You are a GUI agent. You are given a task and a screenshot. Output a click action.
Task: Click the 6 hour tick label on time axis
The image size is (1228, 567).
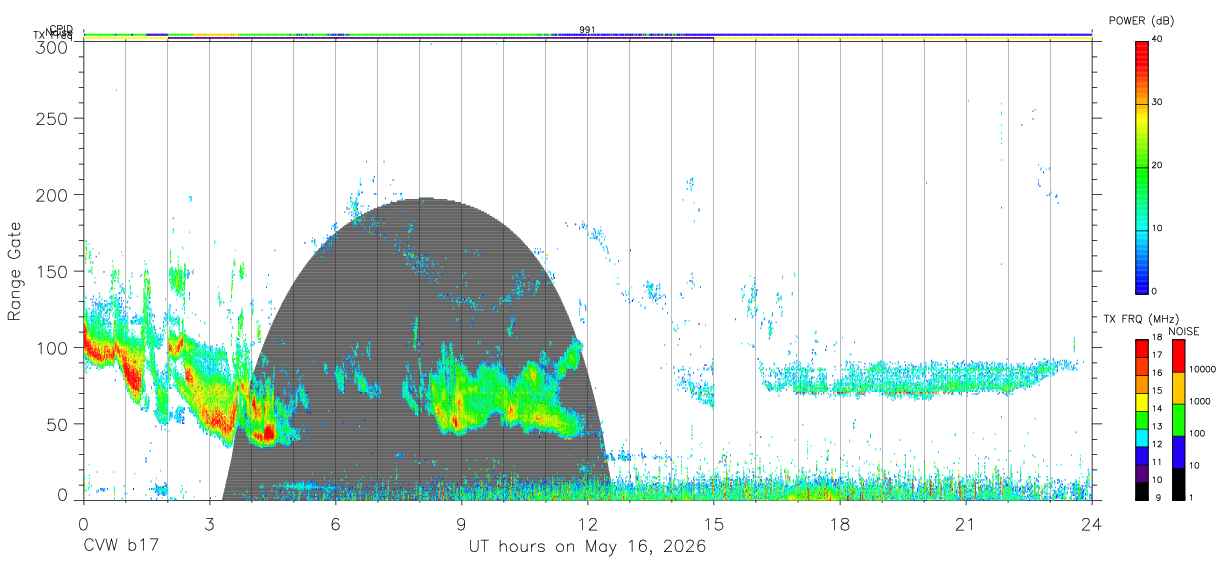tap(335, 524)
